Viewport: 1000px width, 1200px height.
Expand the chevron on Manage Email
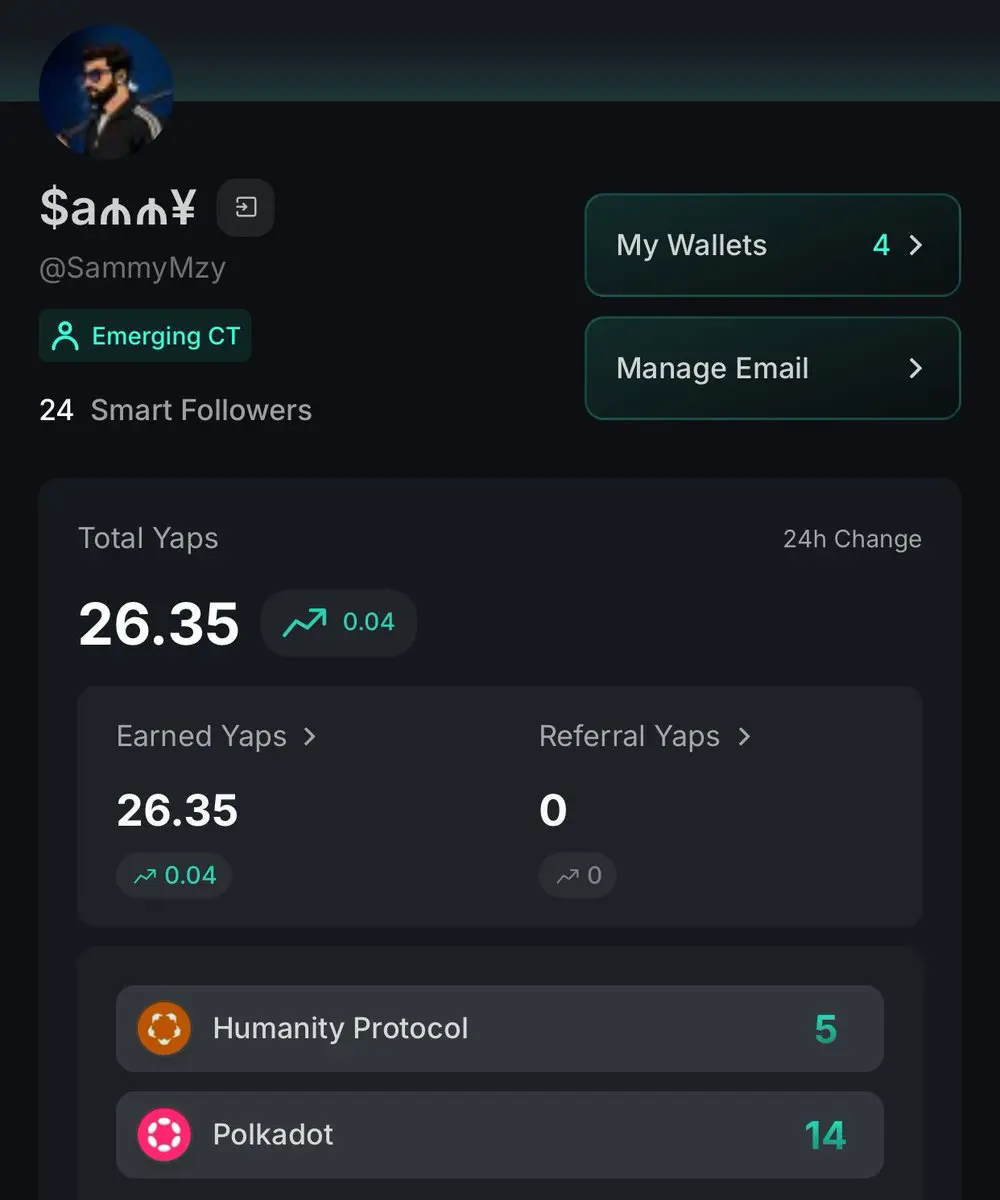click(x=915, y=368)
